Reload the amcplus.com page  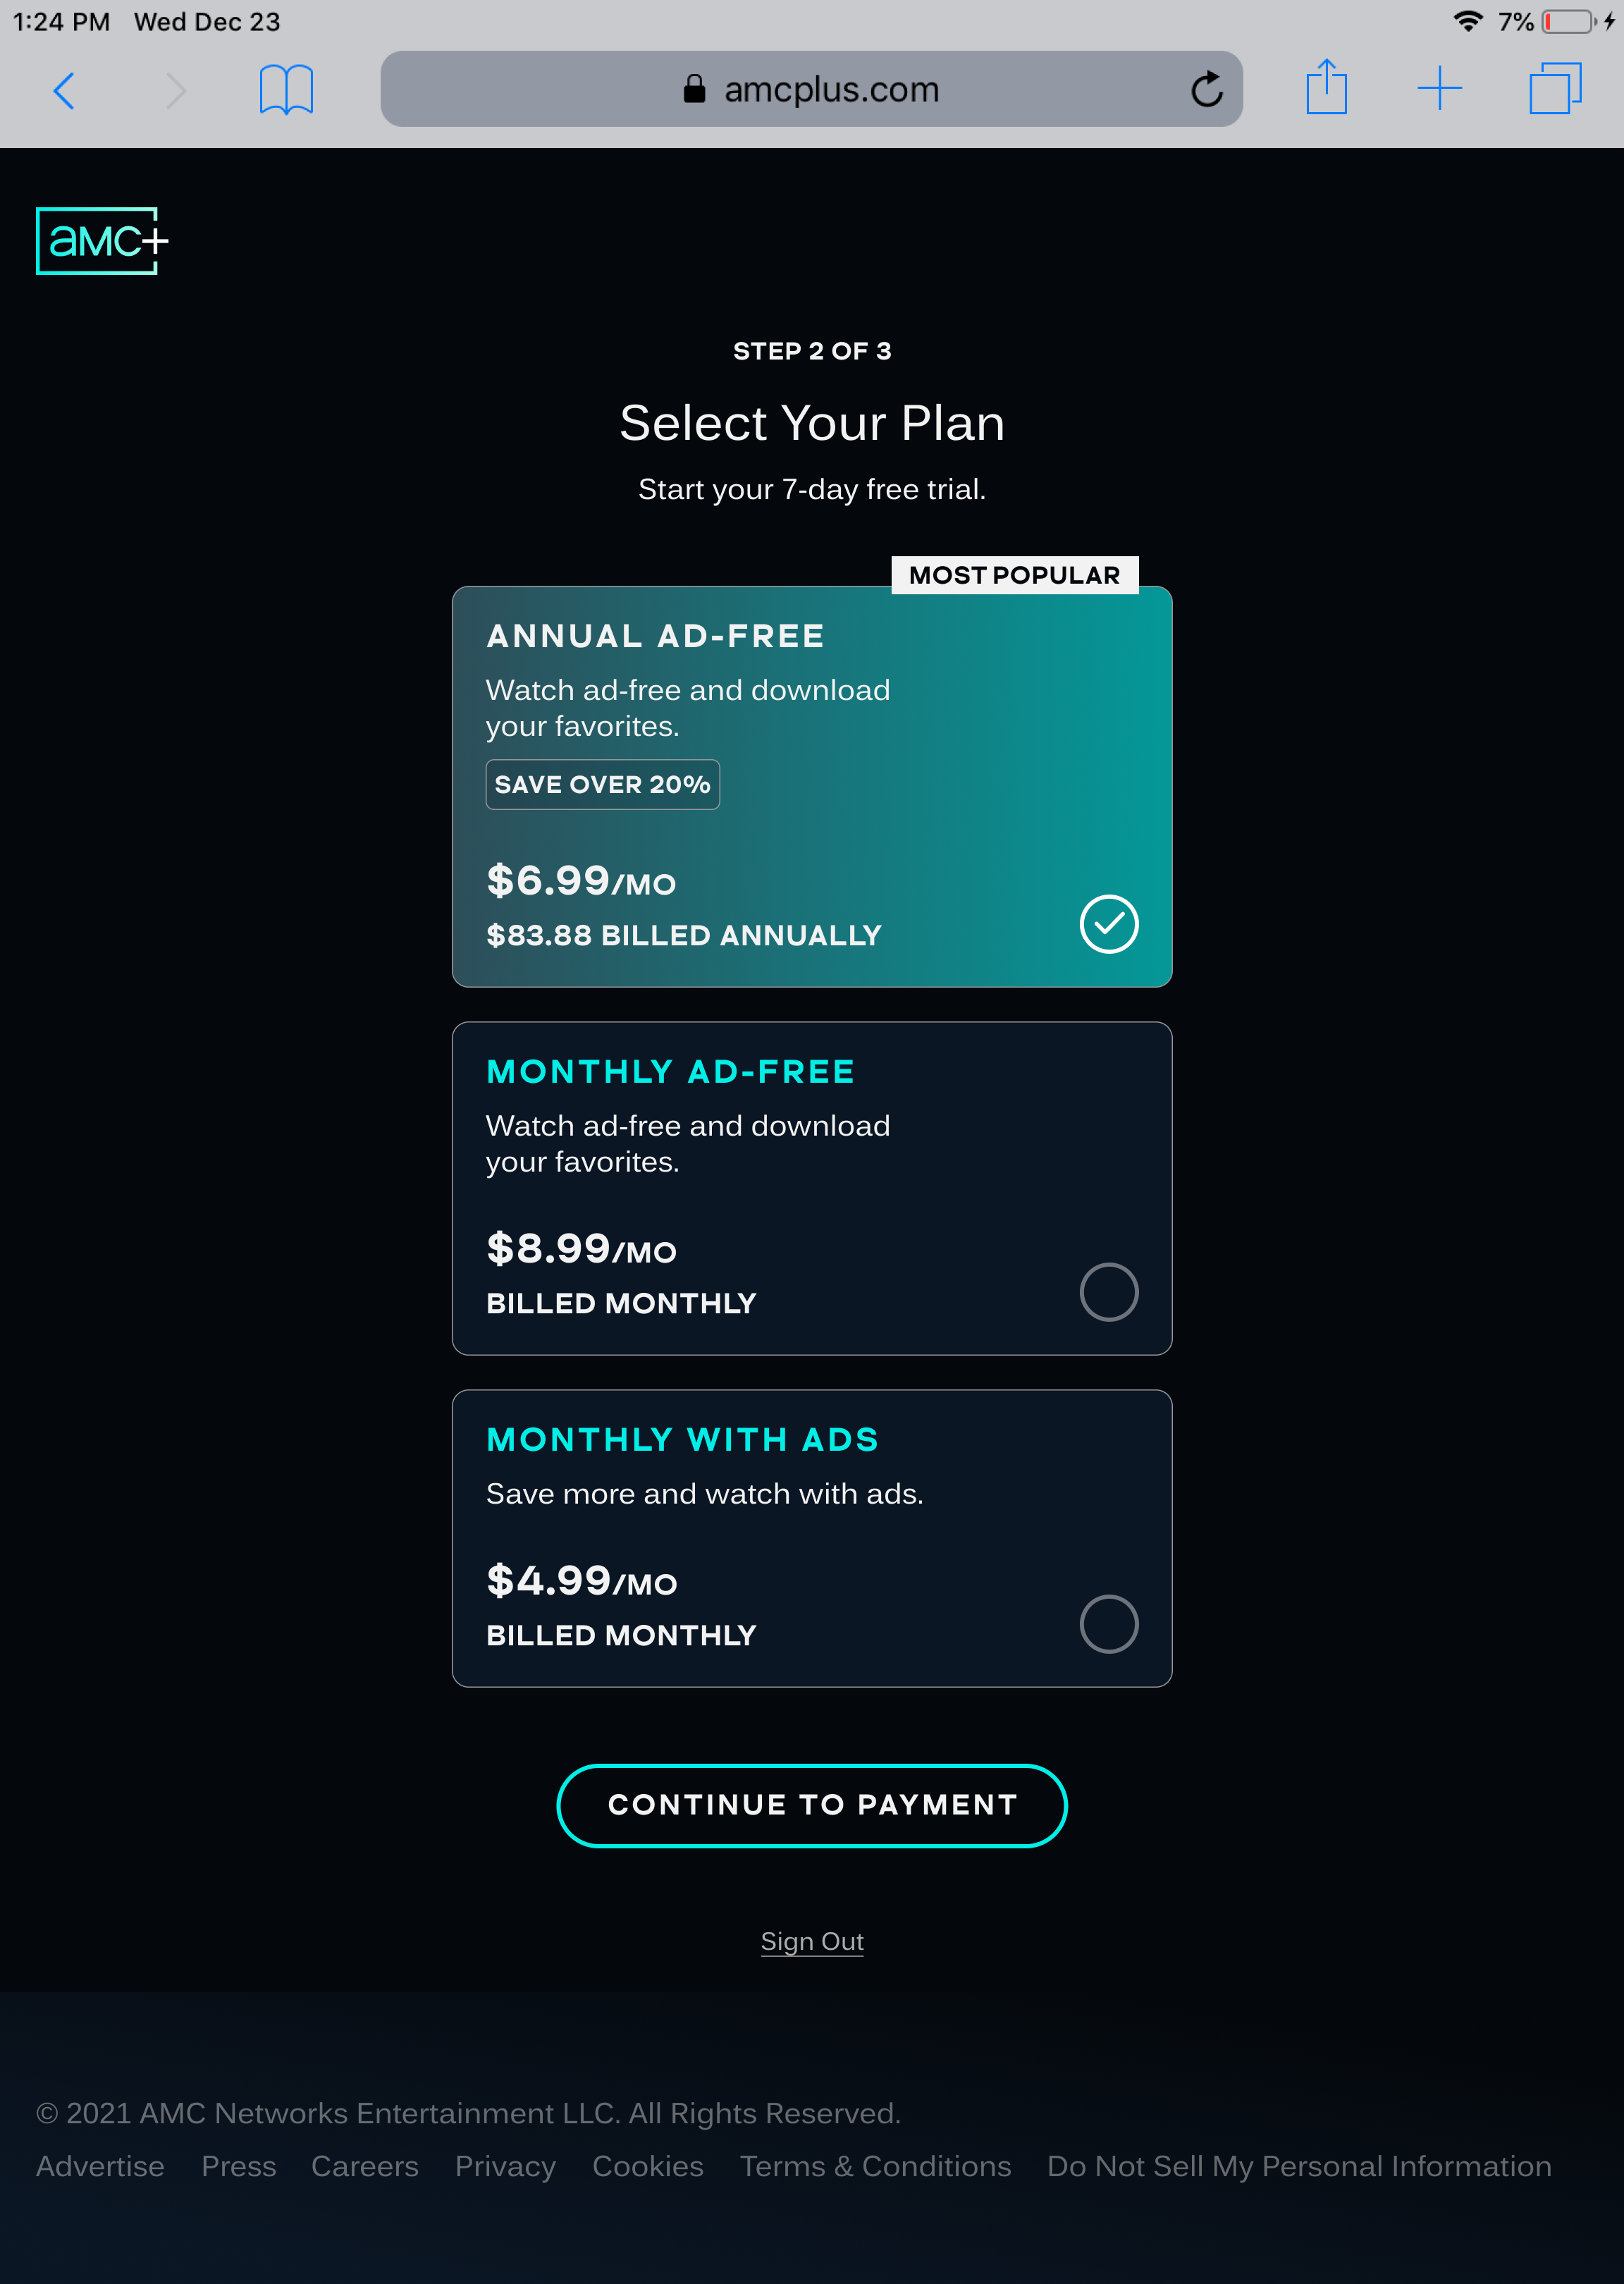click(x=1207, y=90)
